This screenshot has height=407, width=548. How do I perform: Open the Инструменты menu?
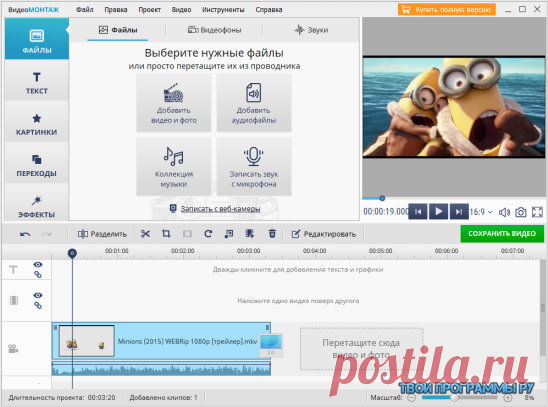pos(223,10)
